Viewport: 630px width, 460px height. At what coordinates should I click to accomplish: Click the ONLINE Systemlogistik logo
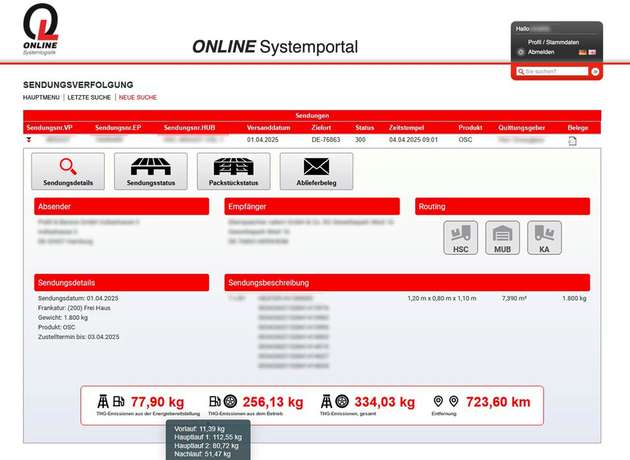click(40, 29)
